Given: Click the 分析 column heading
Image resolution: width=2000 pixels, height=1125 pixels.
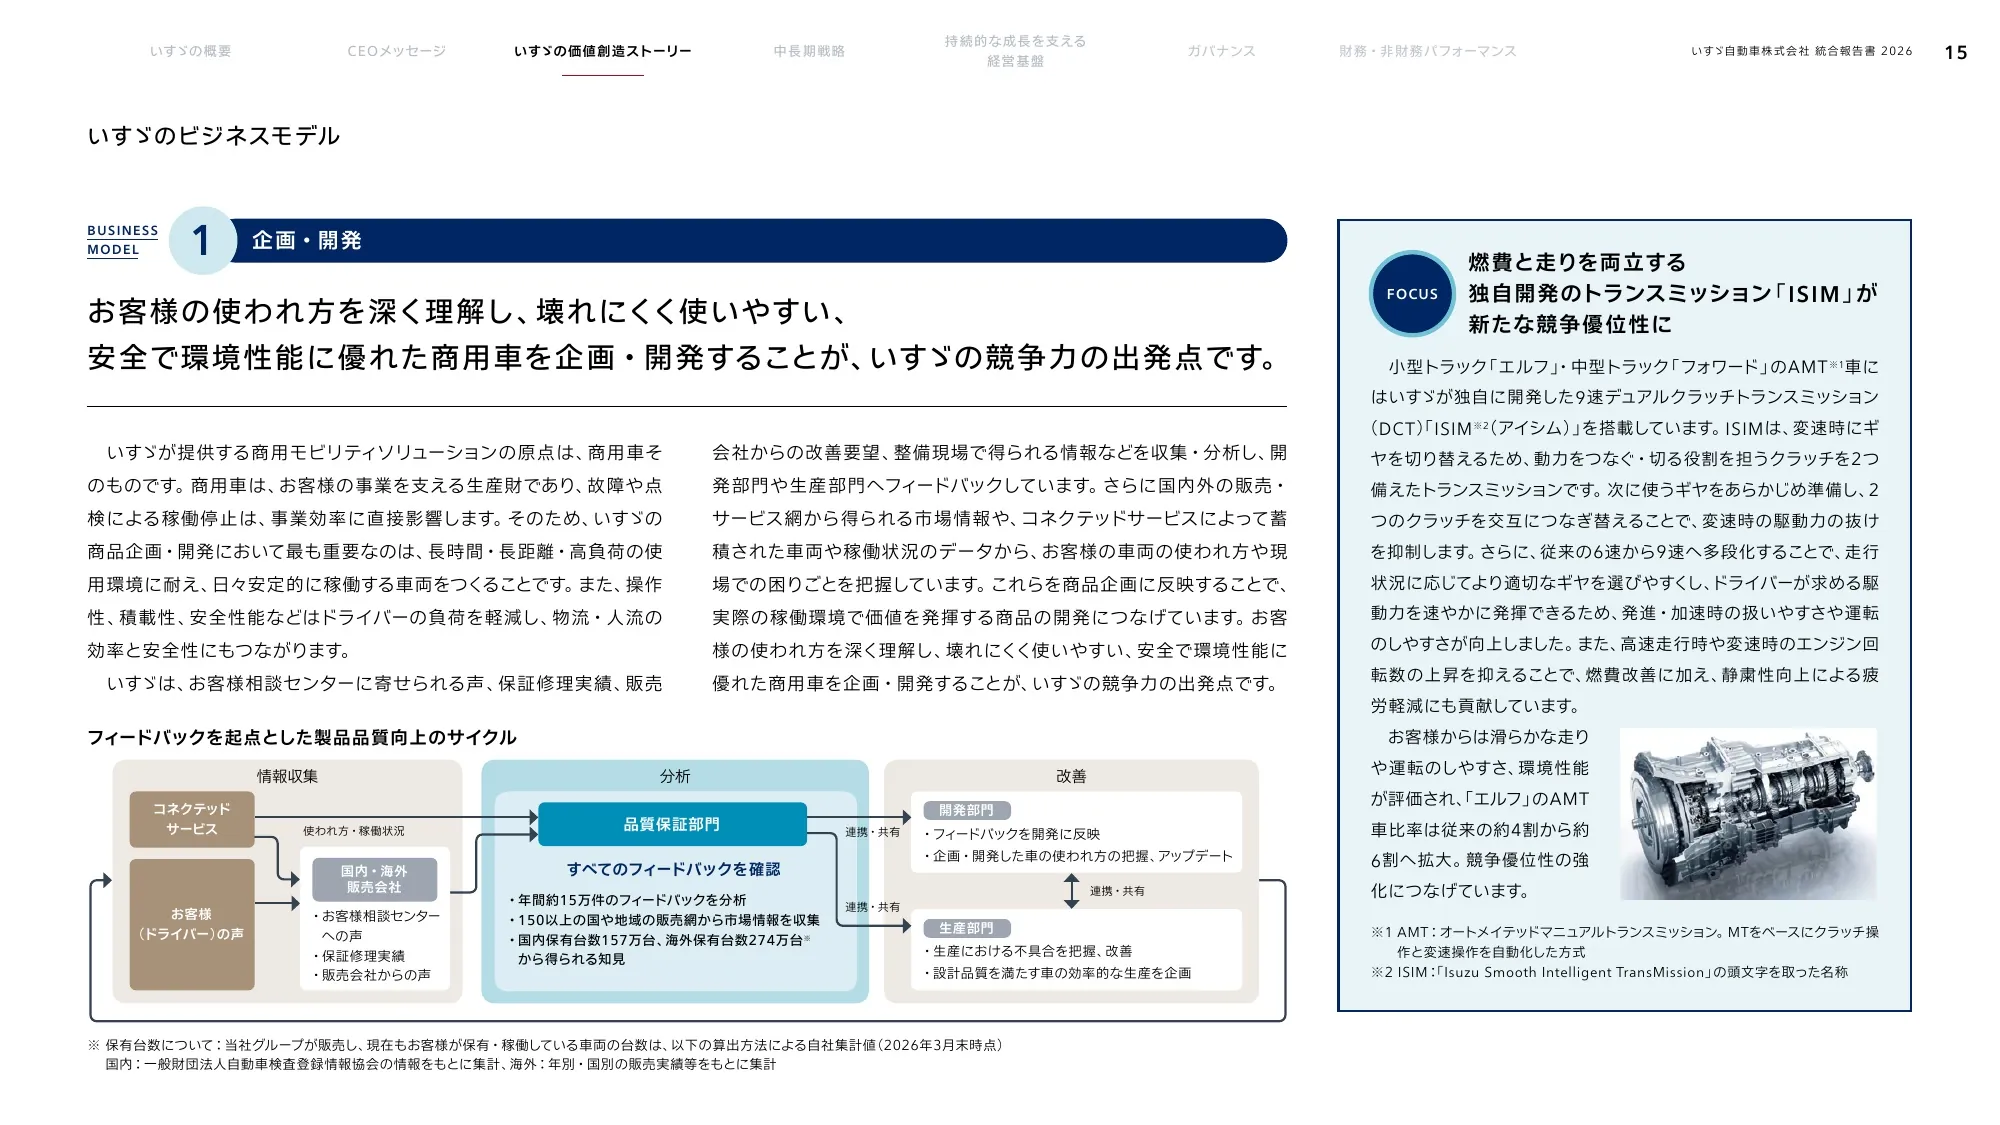Looking at the screenshot, I should coord(675,776).
